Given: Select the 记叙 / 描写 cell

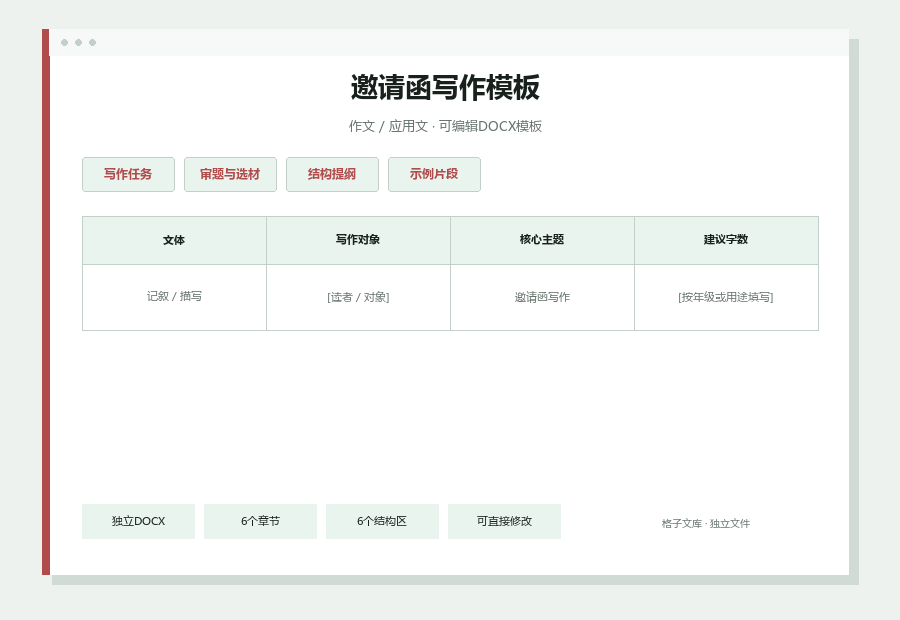Looking at the screenshot, I should [174, 297].
